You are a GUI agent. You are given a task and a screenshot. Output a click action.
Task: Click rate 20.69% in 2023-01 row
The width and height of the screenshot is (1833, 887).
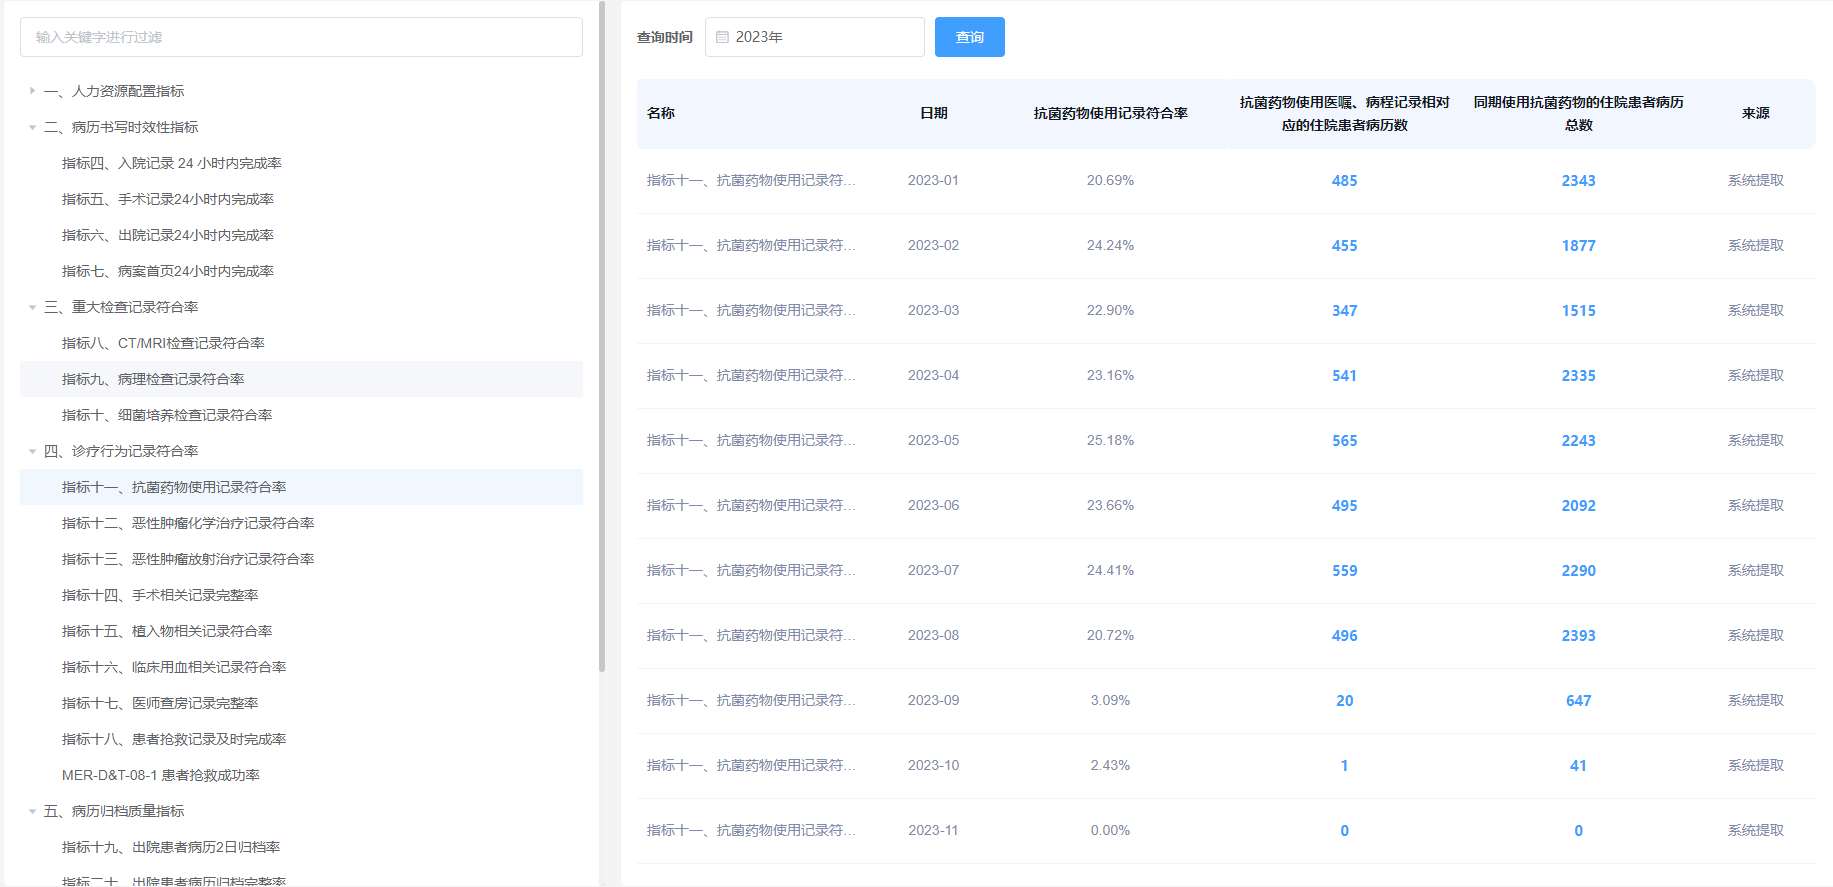1110,181
